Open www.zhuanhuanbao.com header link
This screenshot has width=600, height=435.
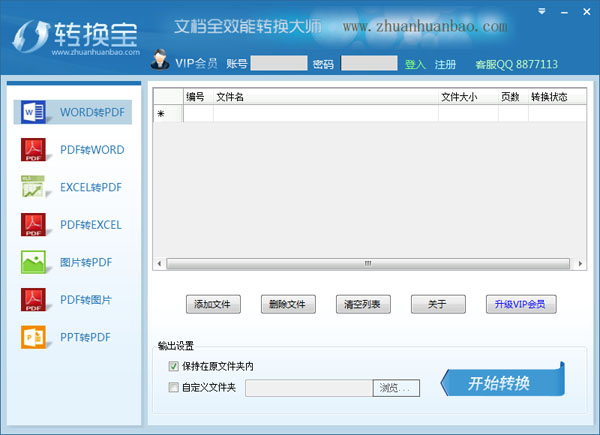pos(425,26)
